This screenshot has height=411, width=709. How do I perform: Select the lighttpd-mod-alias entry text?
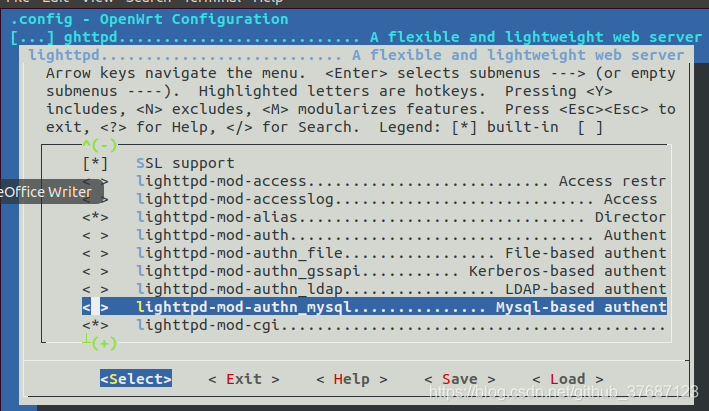(x=217, y=217)
